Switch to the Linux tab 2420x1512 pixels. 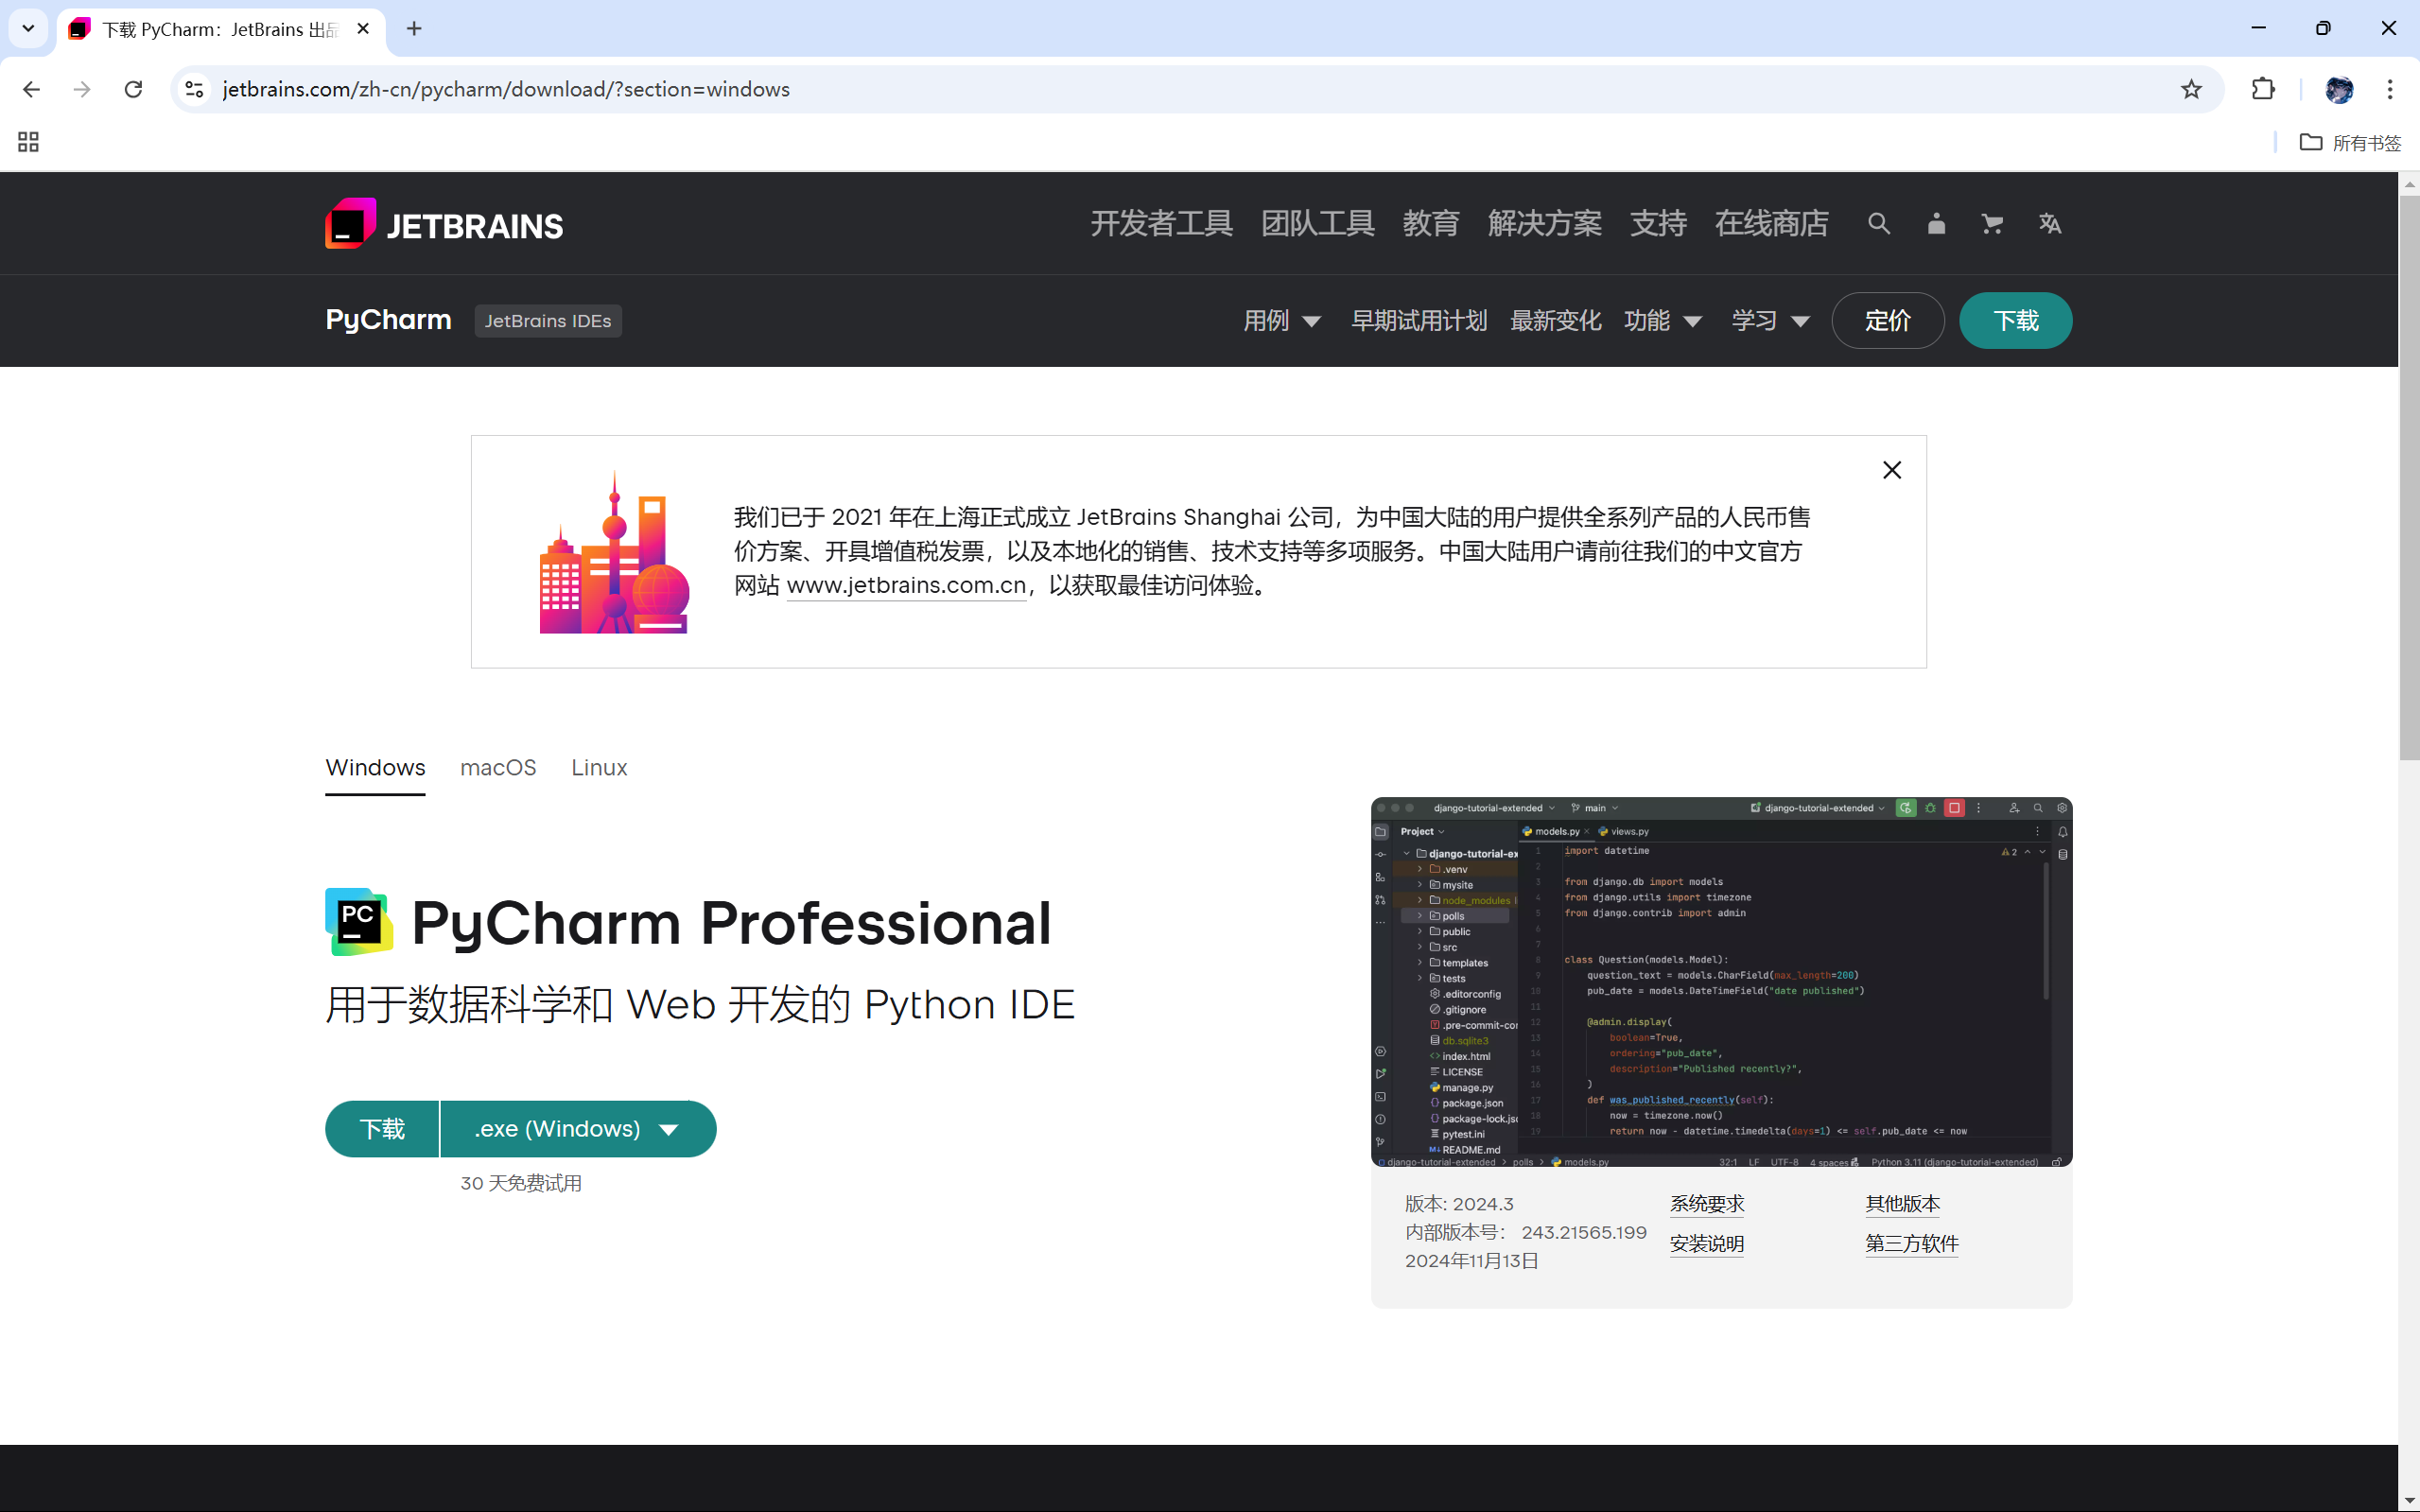599,768
